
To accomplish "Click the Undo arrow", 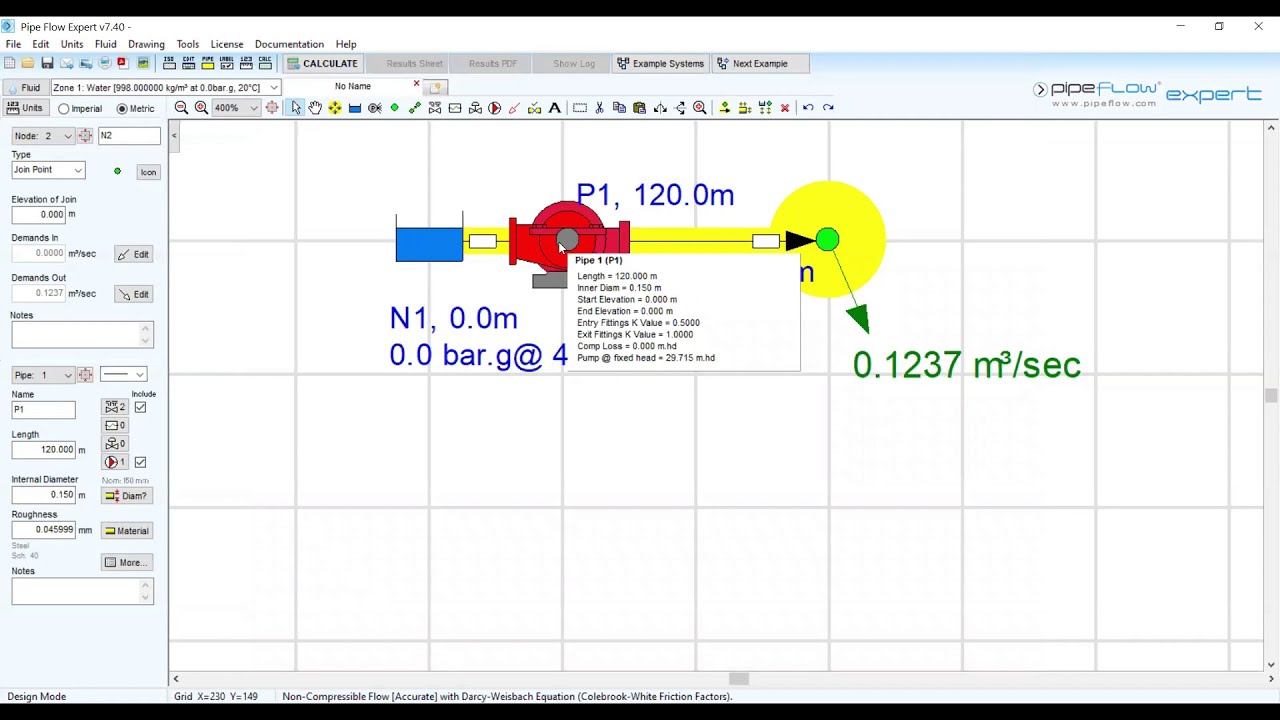I will (x=808, y=108).
